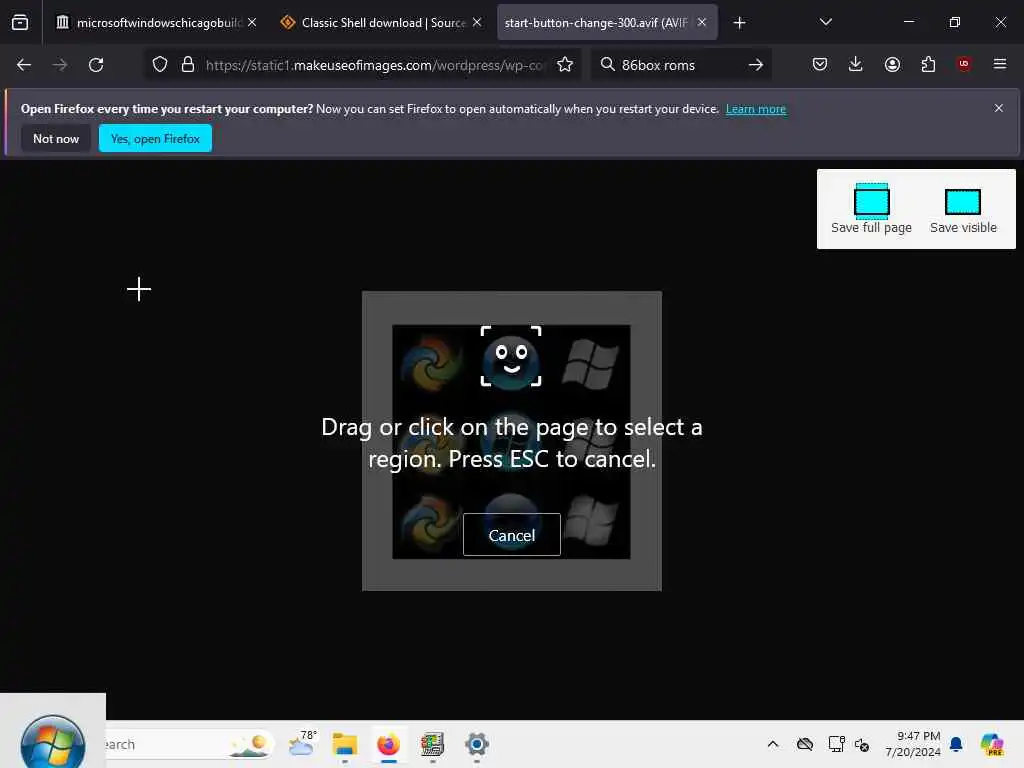Viewport: 1024px width, 768px height.
Task: Open the Extensions panel
Action: pos(928,65)
